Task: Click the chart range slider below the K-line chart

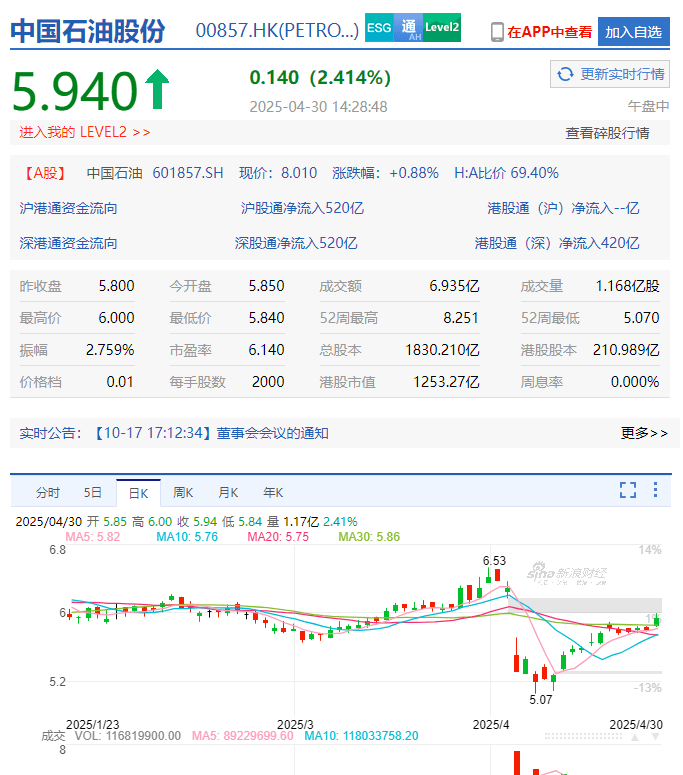Action: pyautogui.click(x=583, y=736)
